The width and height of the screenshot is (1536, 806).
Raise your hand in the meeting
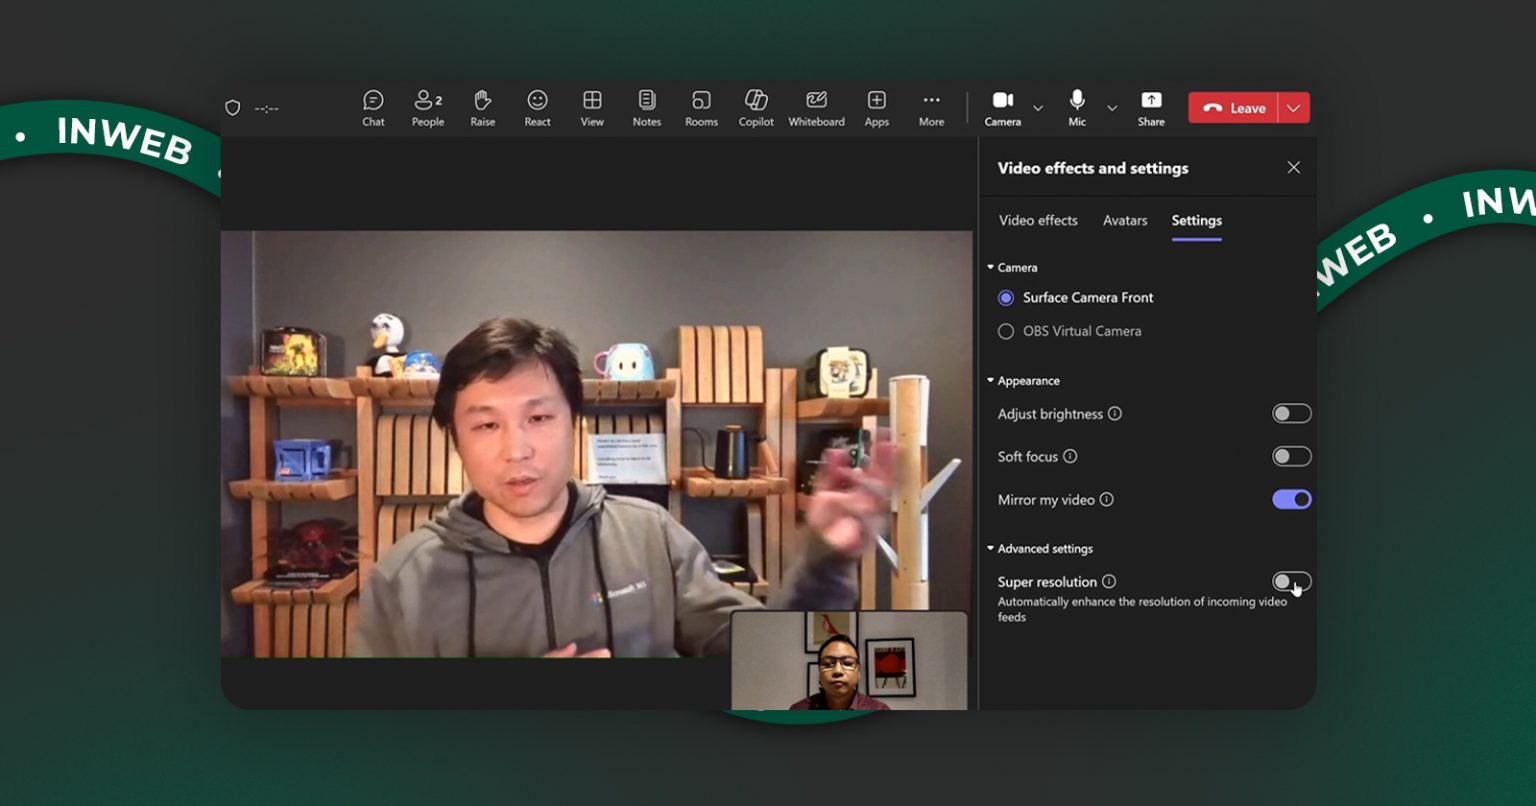click(x=483, y=108)
